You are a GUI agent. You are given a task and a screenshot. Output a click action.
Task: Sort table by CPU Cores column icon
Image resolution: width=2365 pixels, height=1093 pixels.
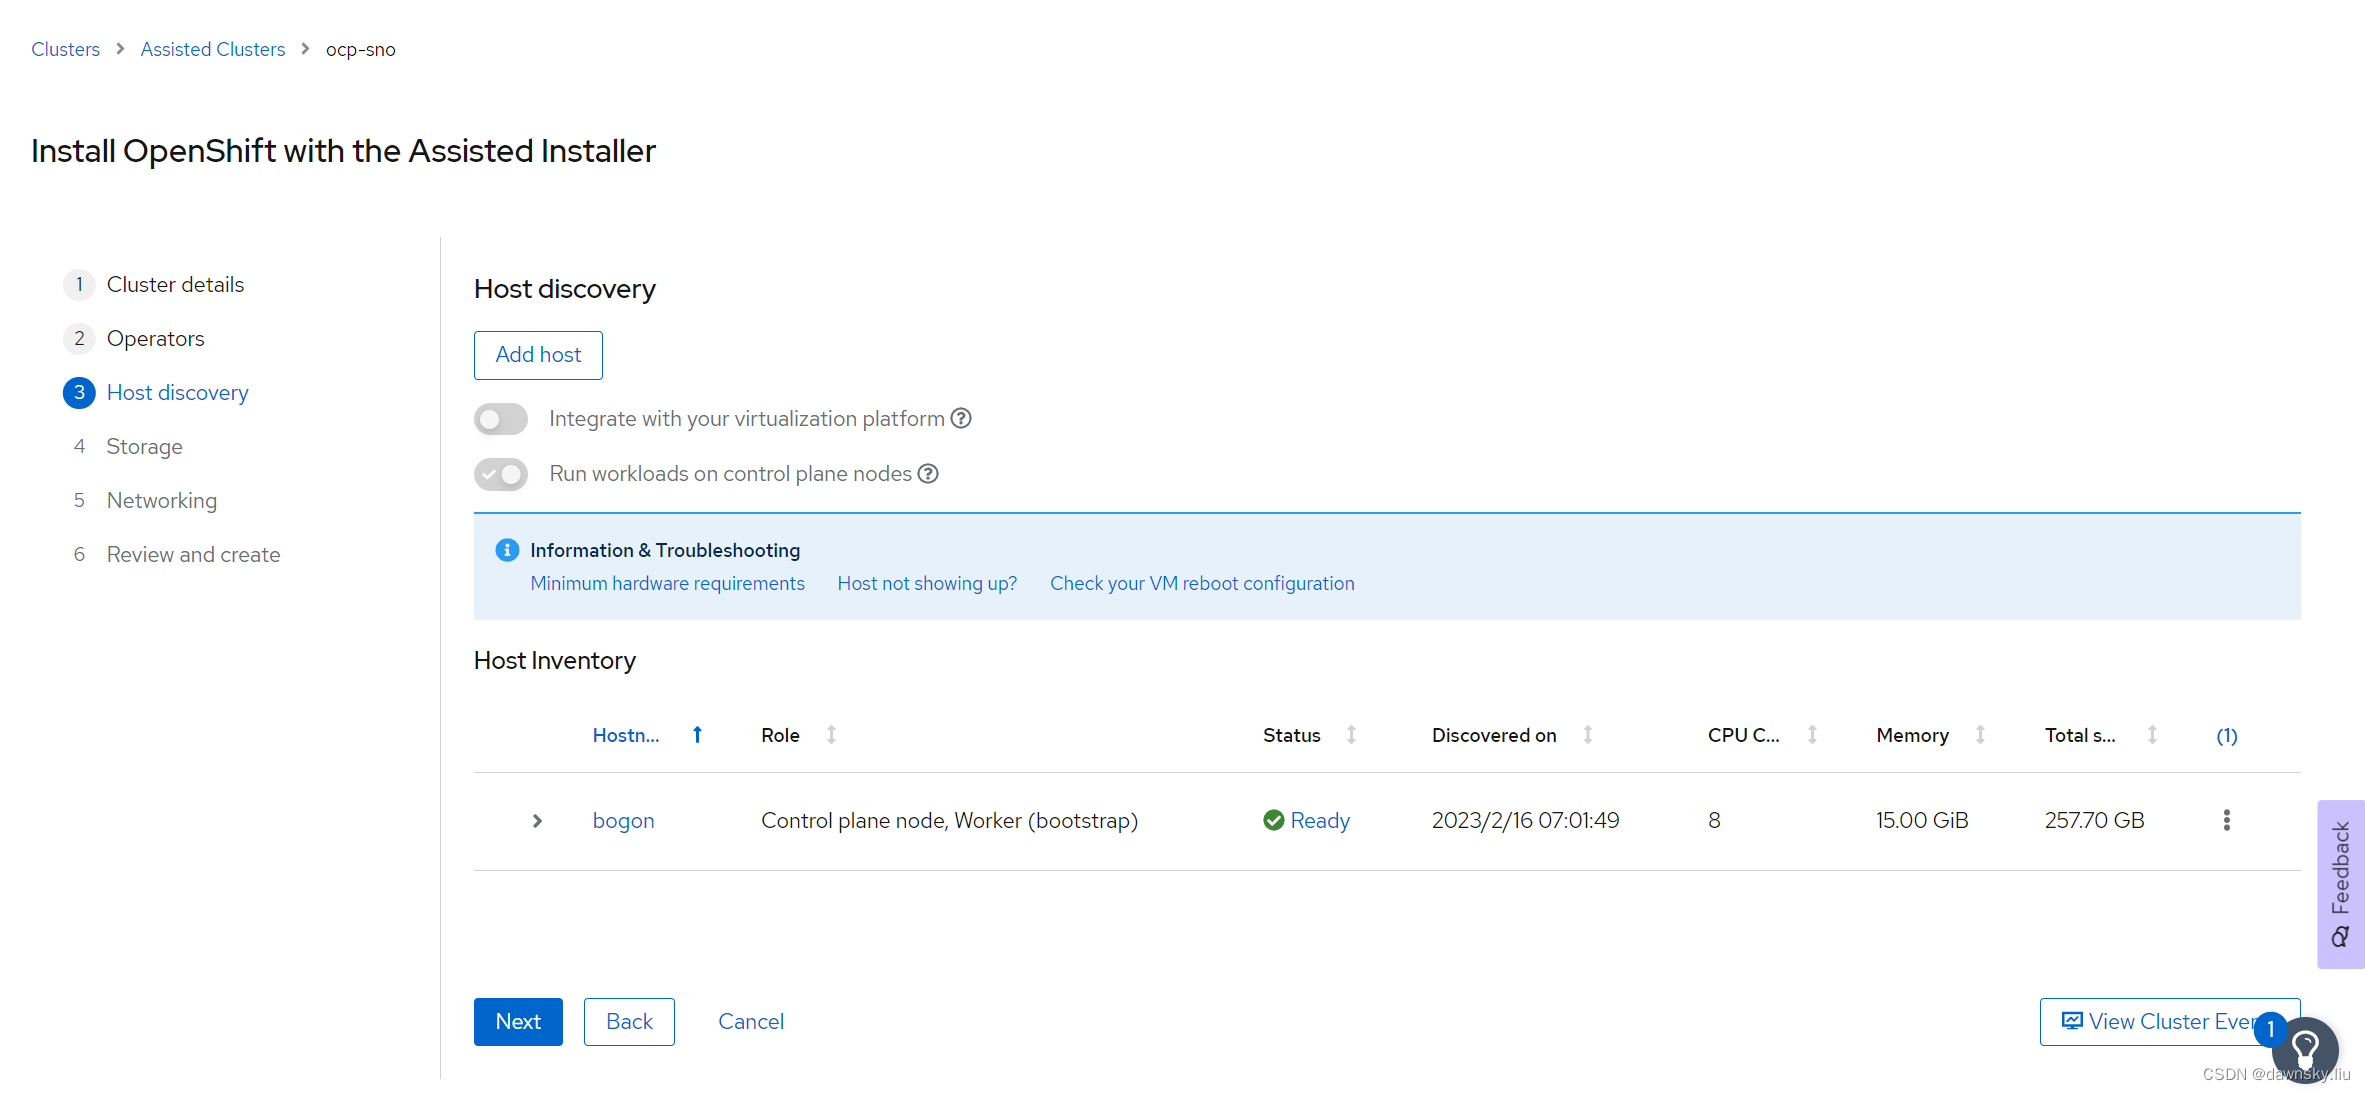tap(1812, 735)
